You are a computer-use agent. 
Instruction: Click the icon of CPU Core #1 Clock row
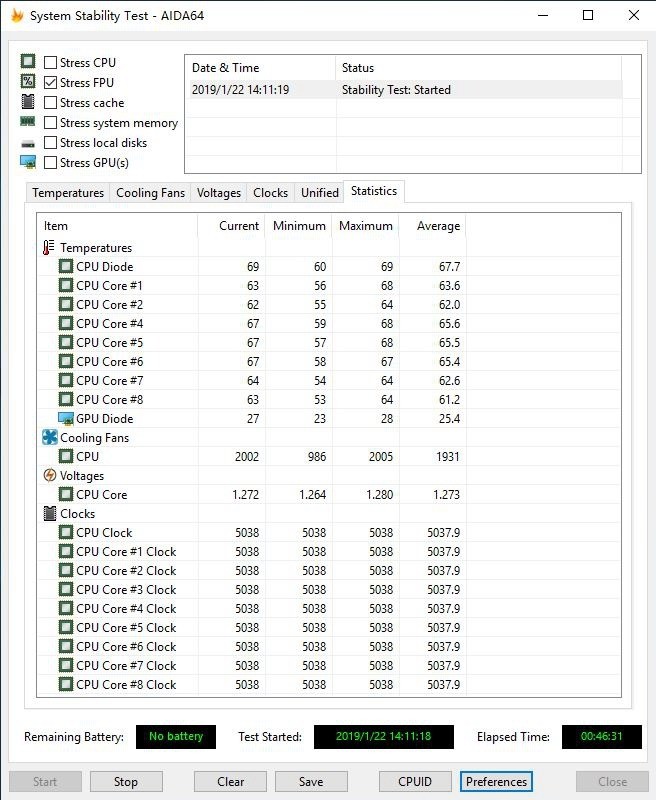pyautogui.click(x=66, y=552)
